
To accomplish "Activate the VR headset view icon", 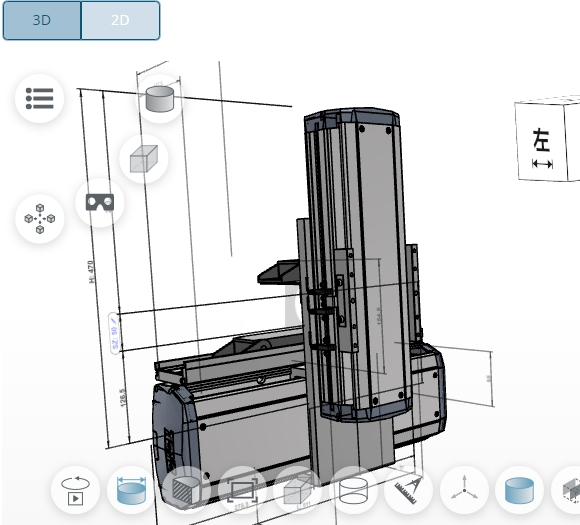I will pos(100,202).
